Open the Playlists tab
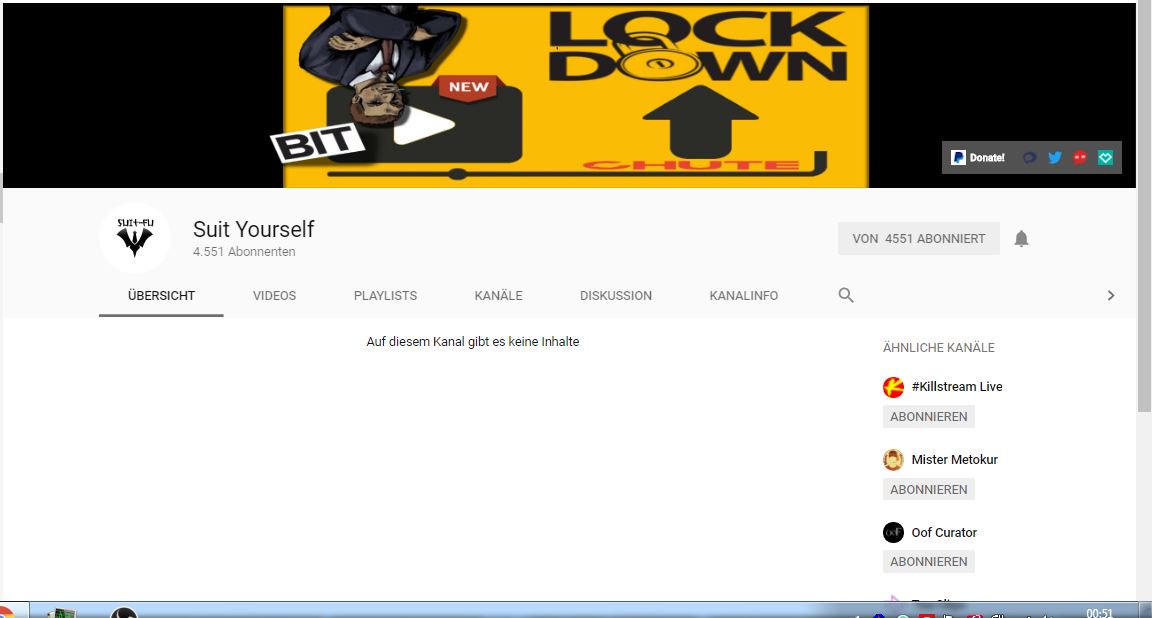Screen dimensions: 1152x618 point(385,295)
